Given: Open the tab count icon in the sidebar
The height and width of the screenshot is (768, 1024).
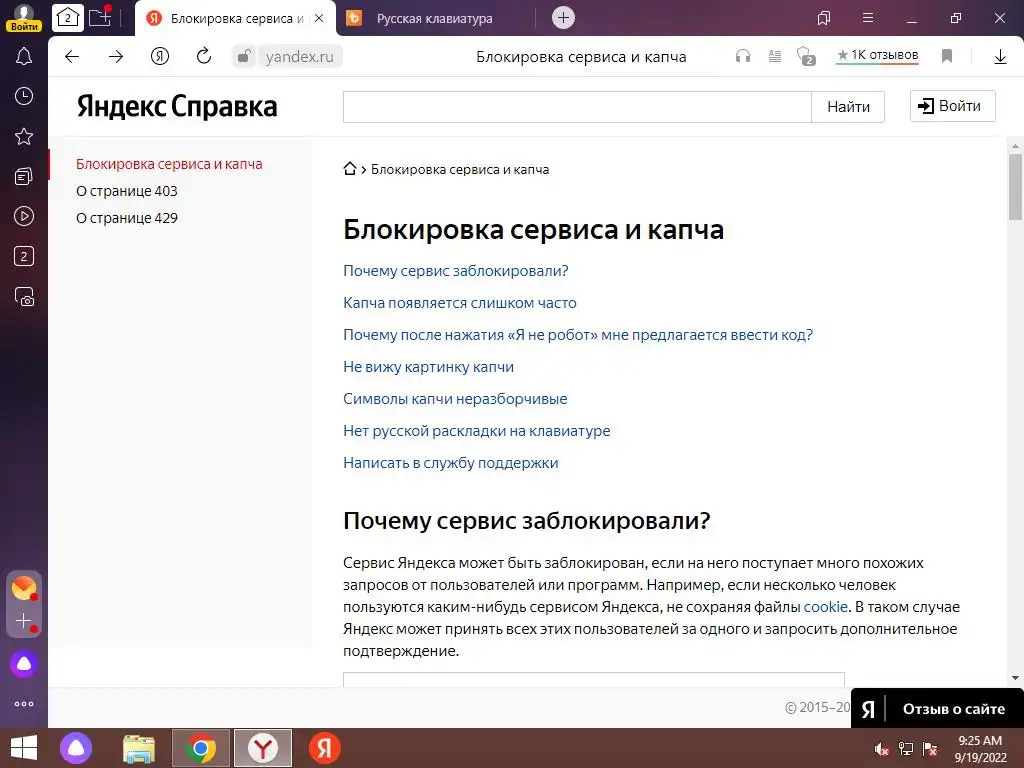Looking at the screenshot, I should [x=24, y=256].
